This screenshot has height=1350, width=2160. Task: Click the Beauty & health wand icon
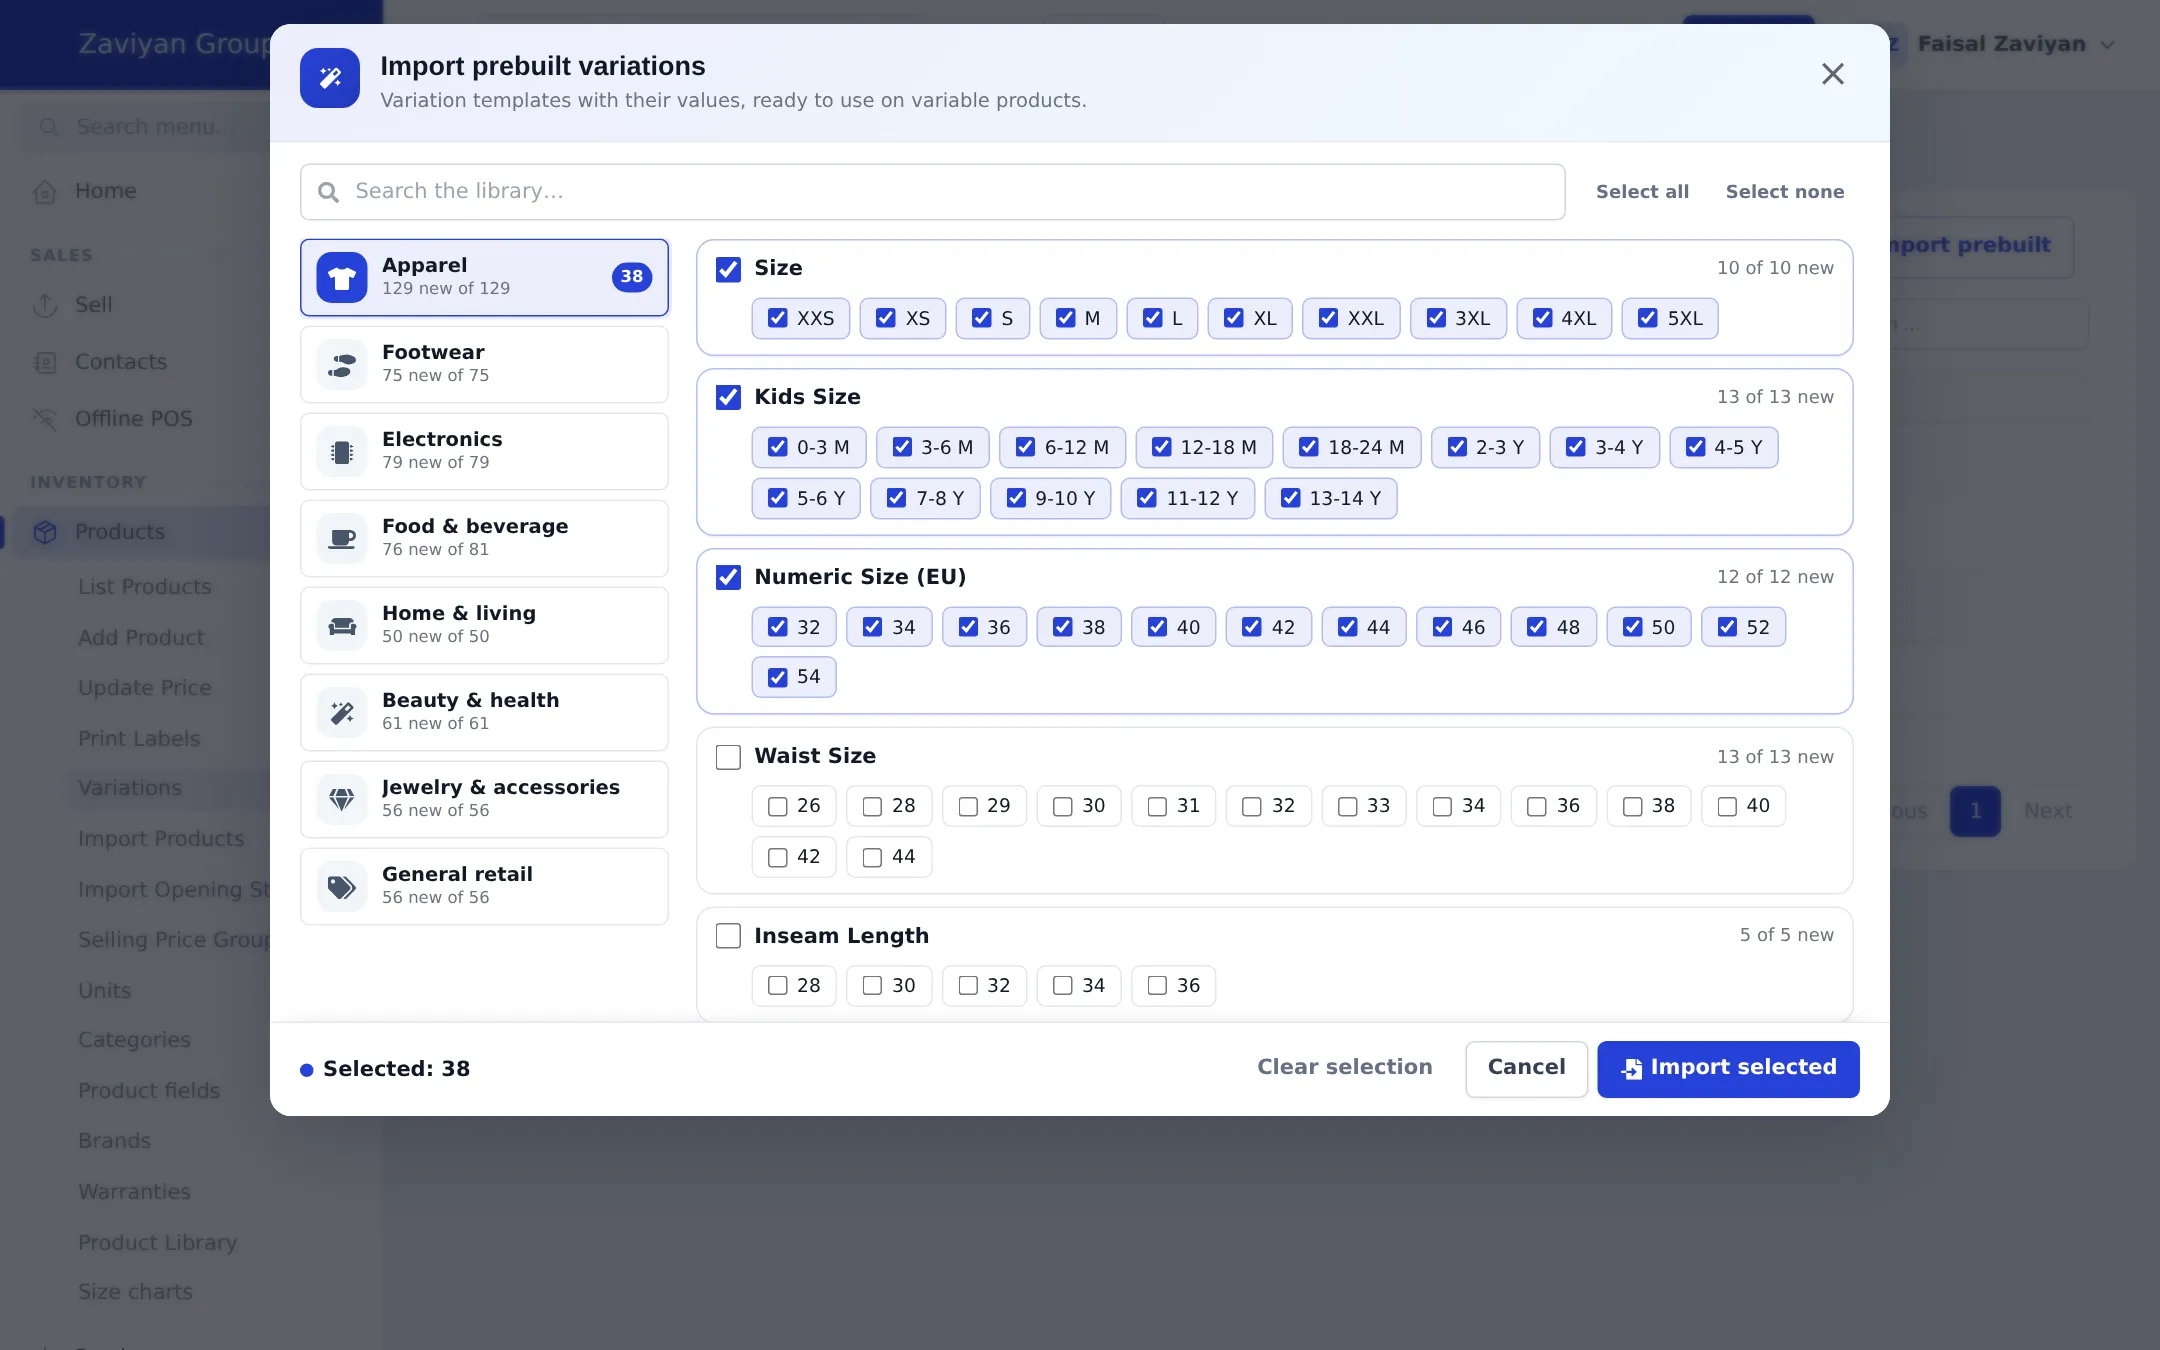tap(342, 712)
